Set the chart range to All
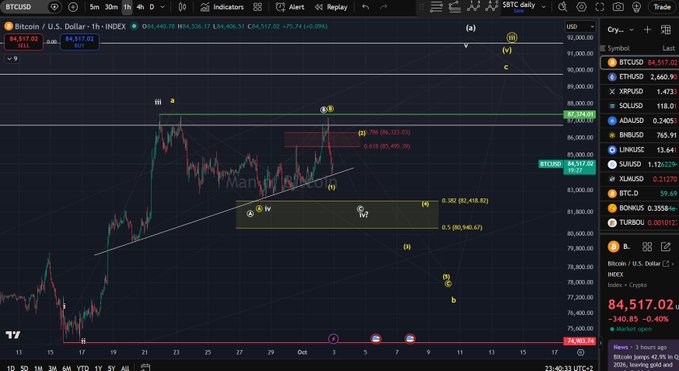 coord(125,368)
